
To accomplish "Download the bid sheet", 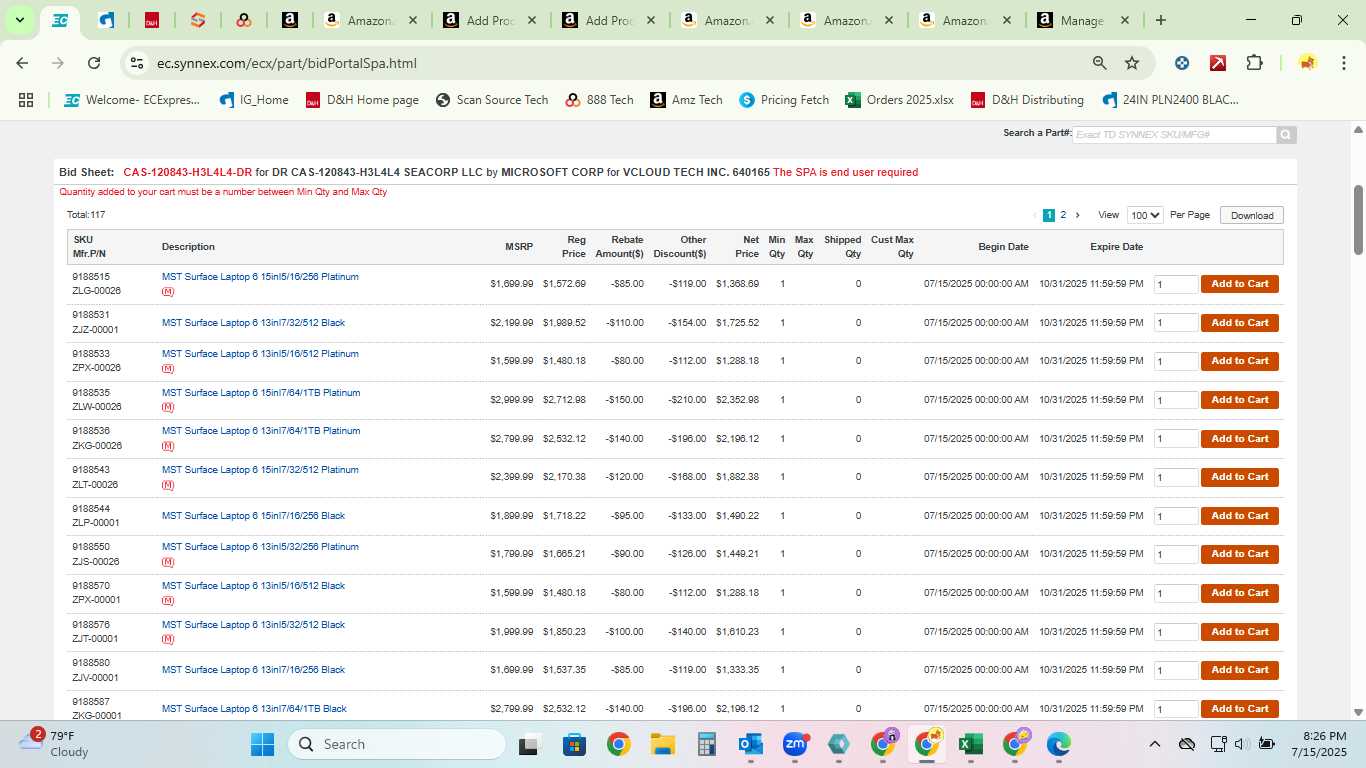I will coord(1252,215).
